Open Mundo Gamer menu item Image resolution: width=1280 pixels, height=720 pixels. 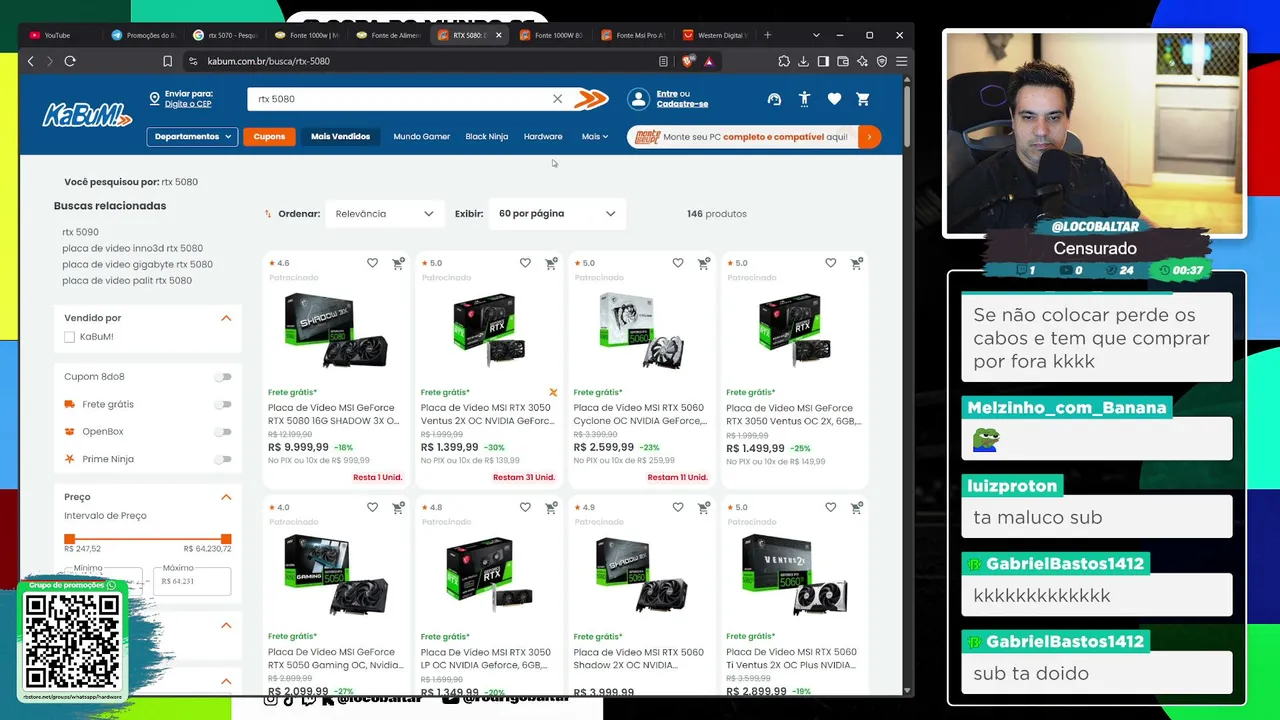pyautogui.click(x=422, y=136)
